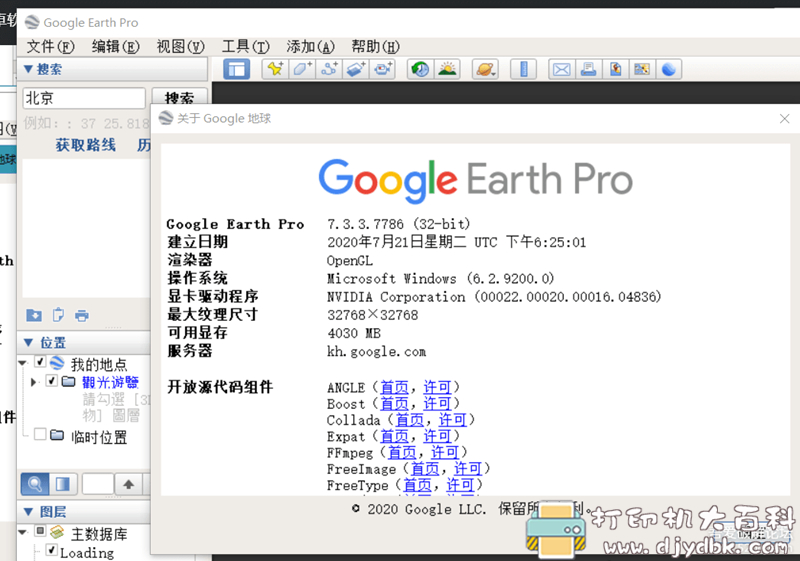Click the magnifier search button in Places panel

[35, 484]
